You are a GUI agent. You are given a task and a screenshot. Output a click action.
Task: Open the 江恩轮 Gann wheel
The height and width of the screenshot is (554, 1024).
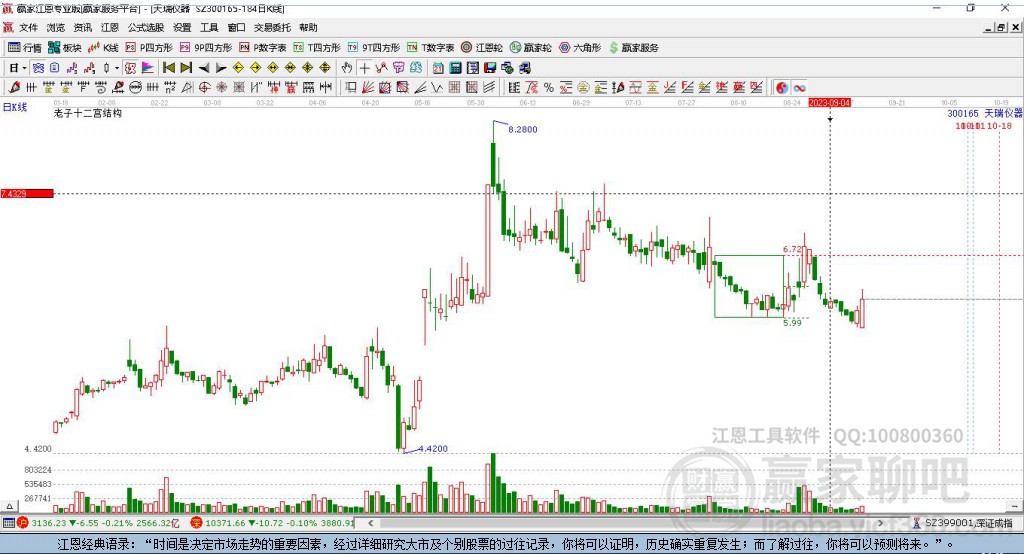pos(482,48)
